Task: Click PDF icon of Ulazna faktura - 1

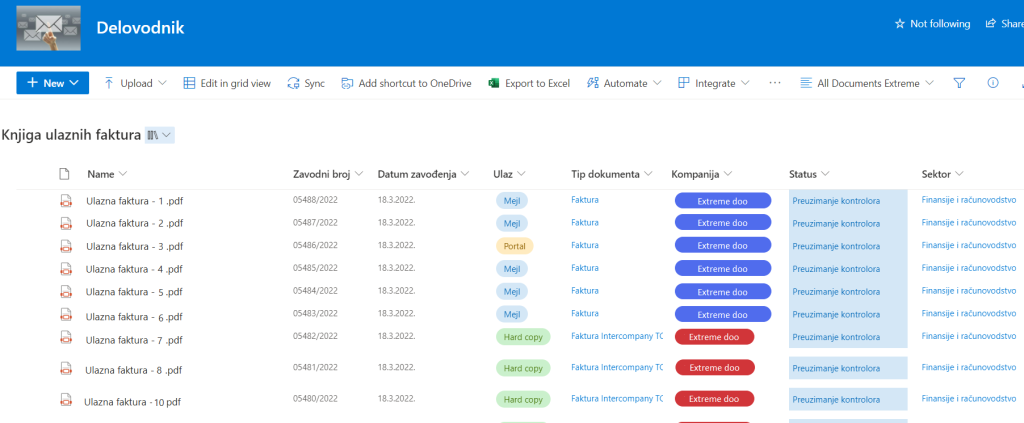Action: point(66,200)
